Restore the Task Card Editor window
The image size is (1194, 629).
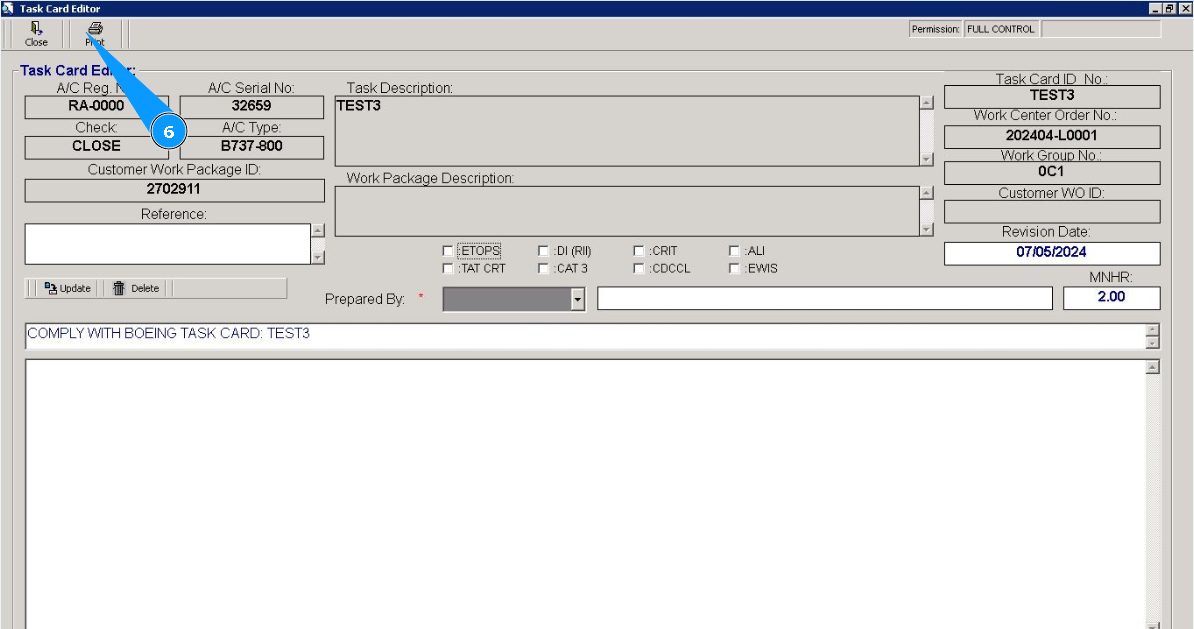tap(1170, 8)
